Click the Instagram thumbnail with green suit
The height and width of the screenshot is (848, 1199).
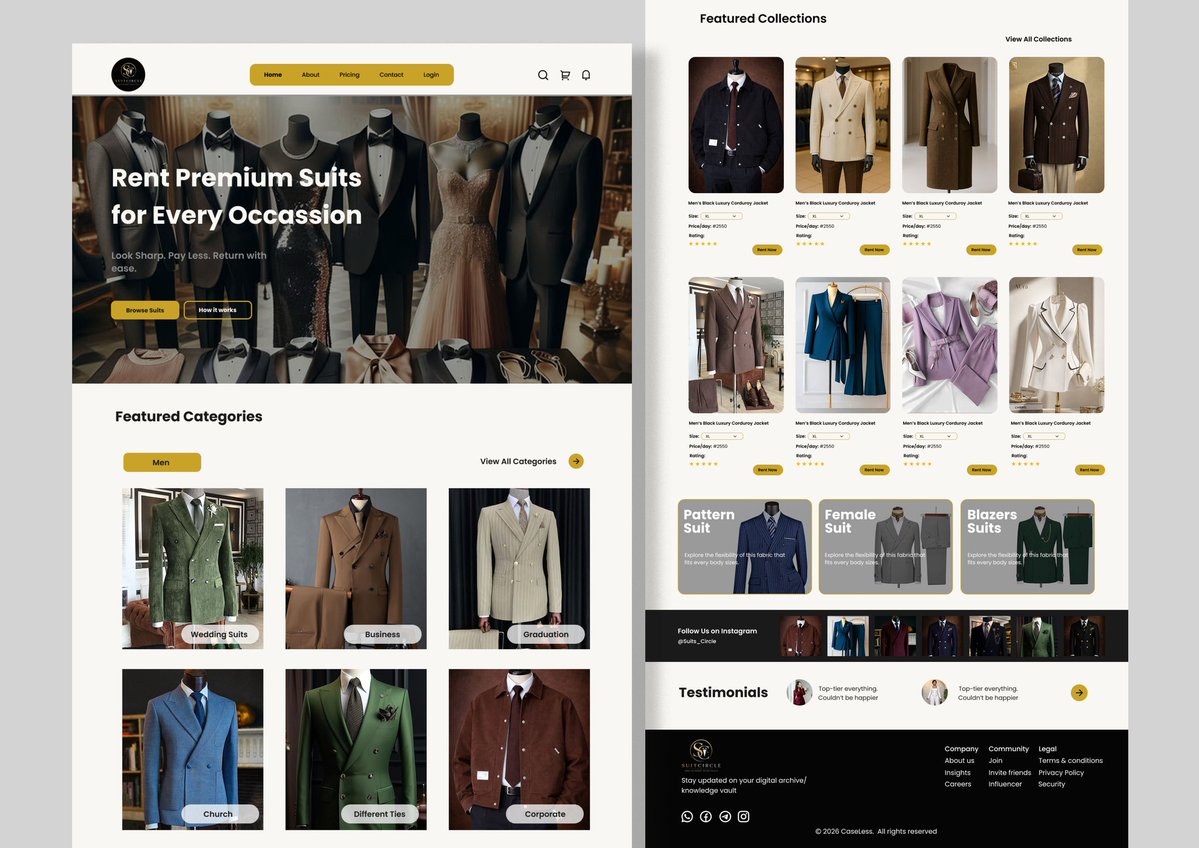[1038, 636]
